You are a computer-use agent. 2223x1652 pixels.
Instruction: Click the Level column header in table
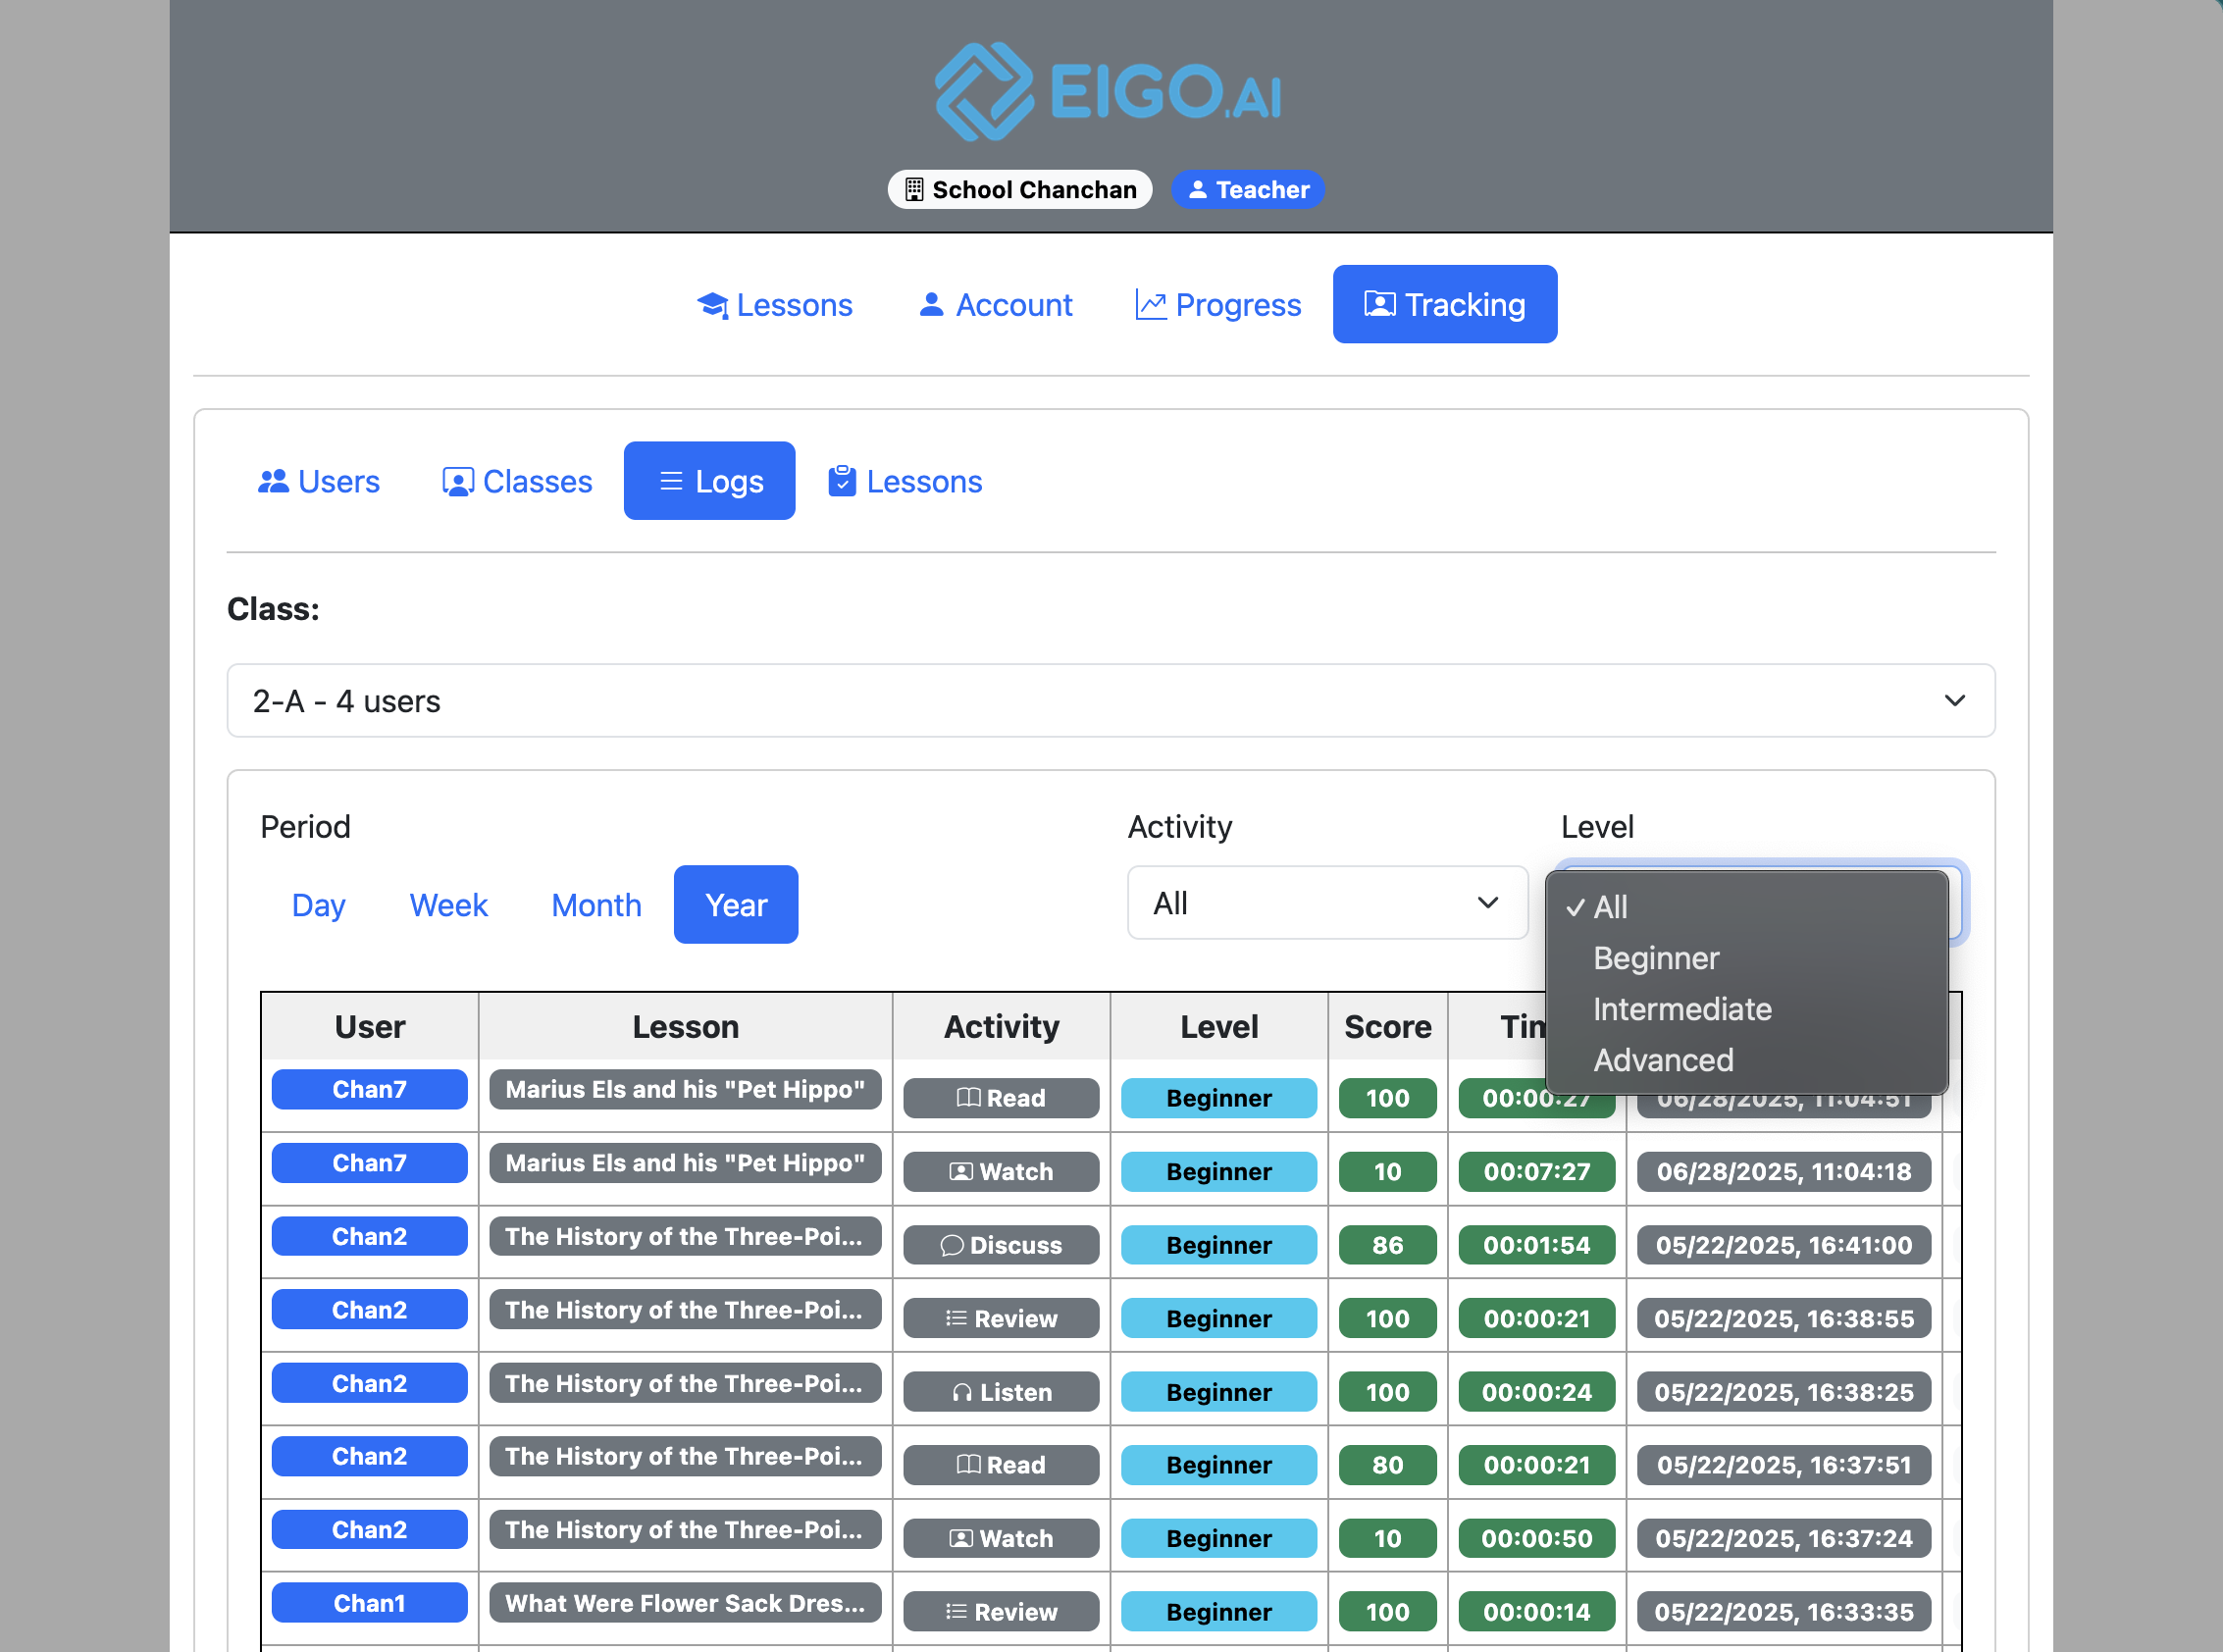pyautogui.click(x=1219, y=1027)
